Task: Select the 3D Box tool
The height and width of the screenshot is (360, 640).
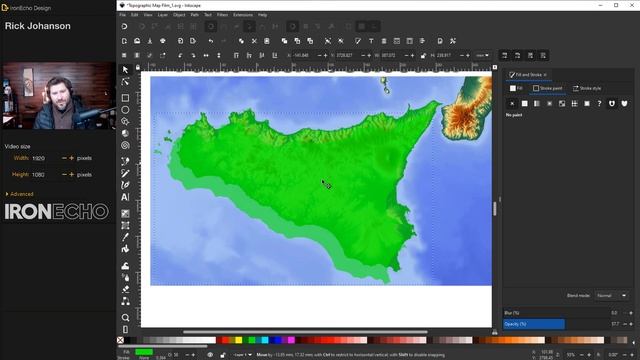Action: [x=125, y=133]
